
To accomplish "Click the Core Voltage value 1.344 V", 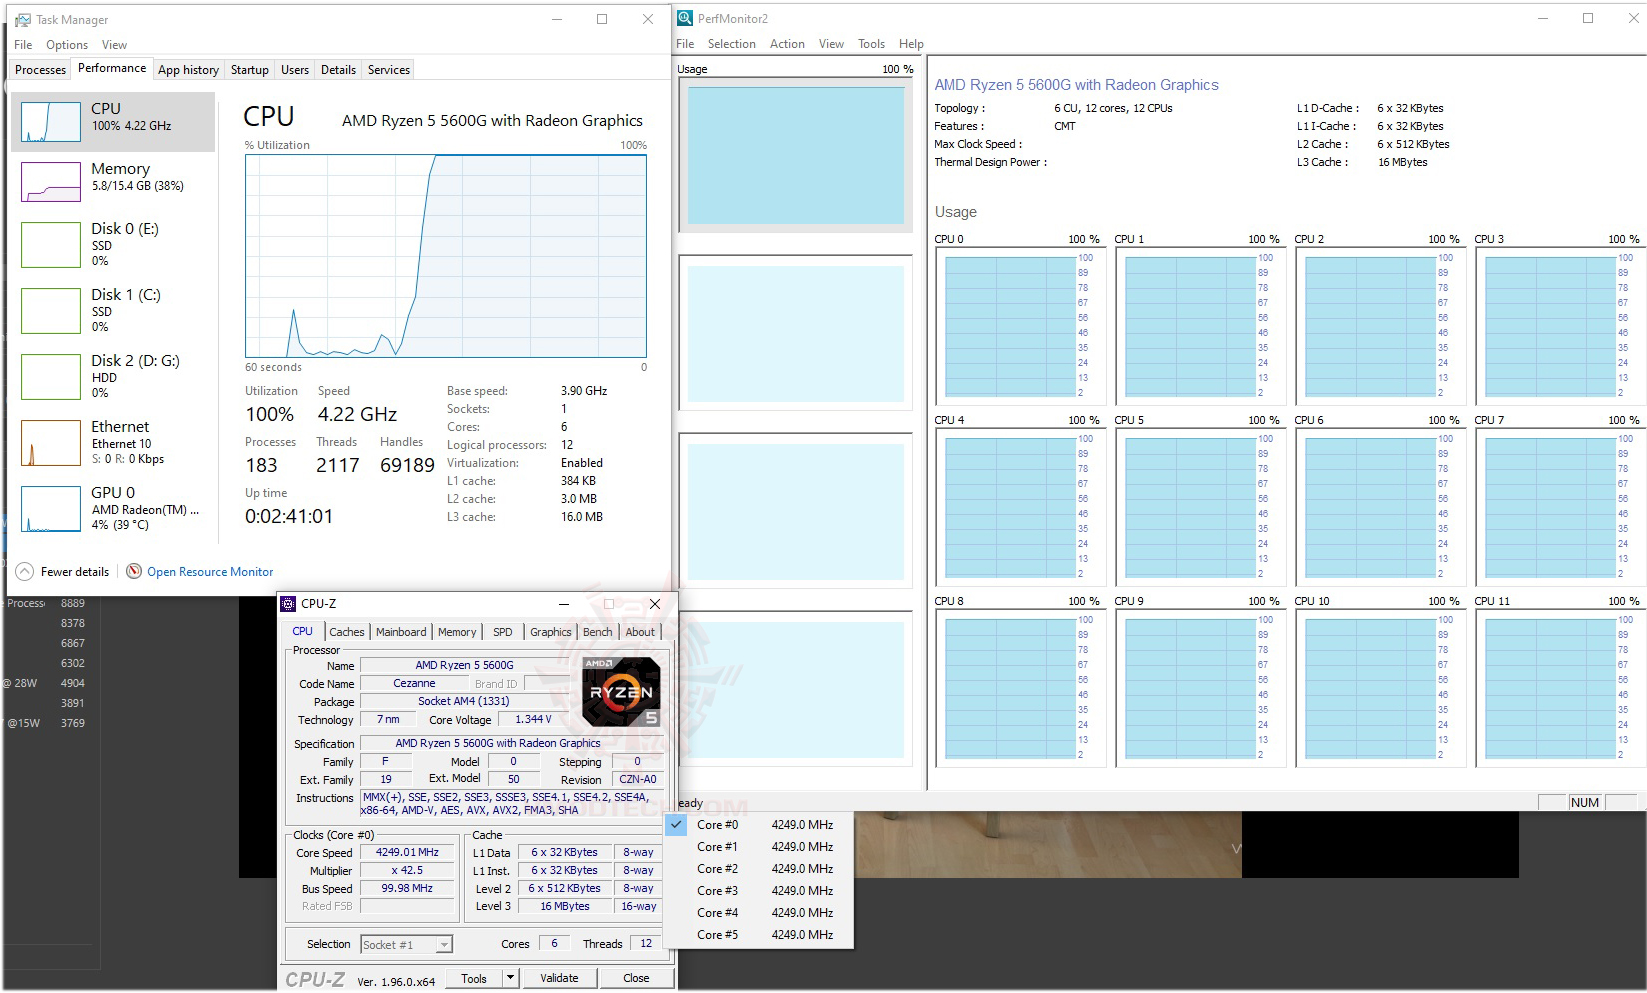I will click(x=533, y=719).
